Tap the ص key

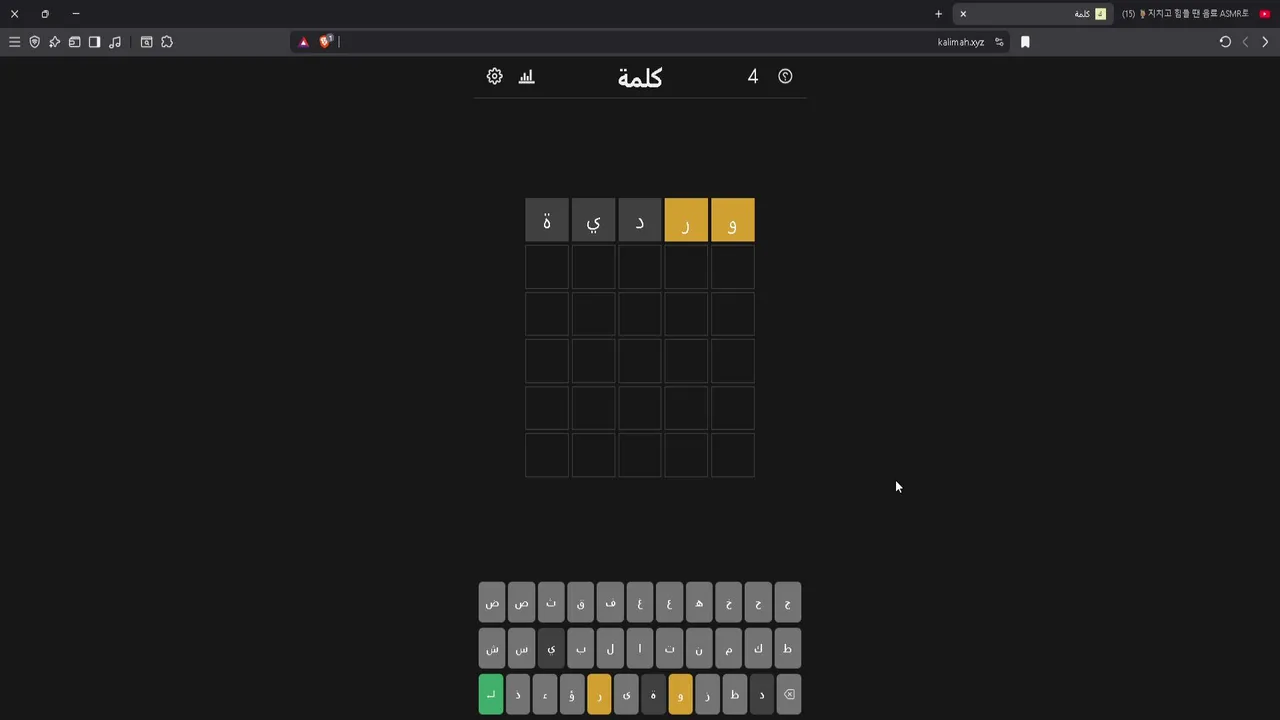click(521, 603)
